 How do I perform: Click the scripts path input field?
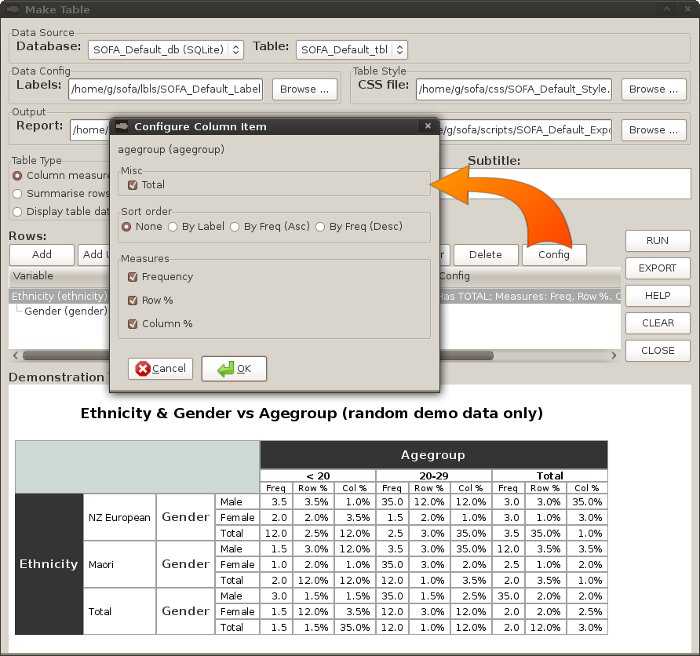click(525, 130)
